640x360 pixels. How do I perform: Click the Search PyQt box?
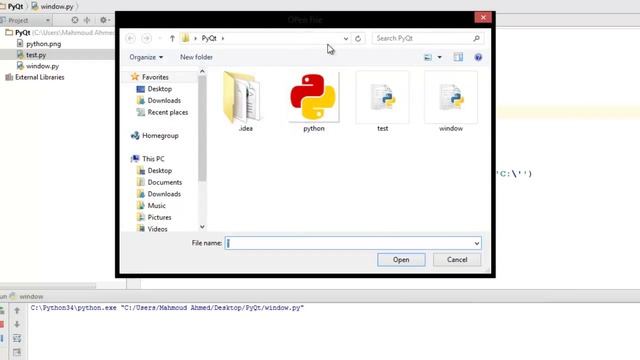[x=428, y=38]
